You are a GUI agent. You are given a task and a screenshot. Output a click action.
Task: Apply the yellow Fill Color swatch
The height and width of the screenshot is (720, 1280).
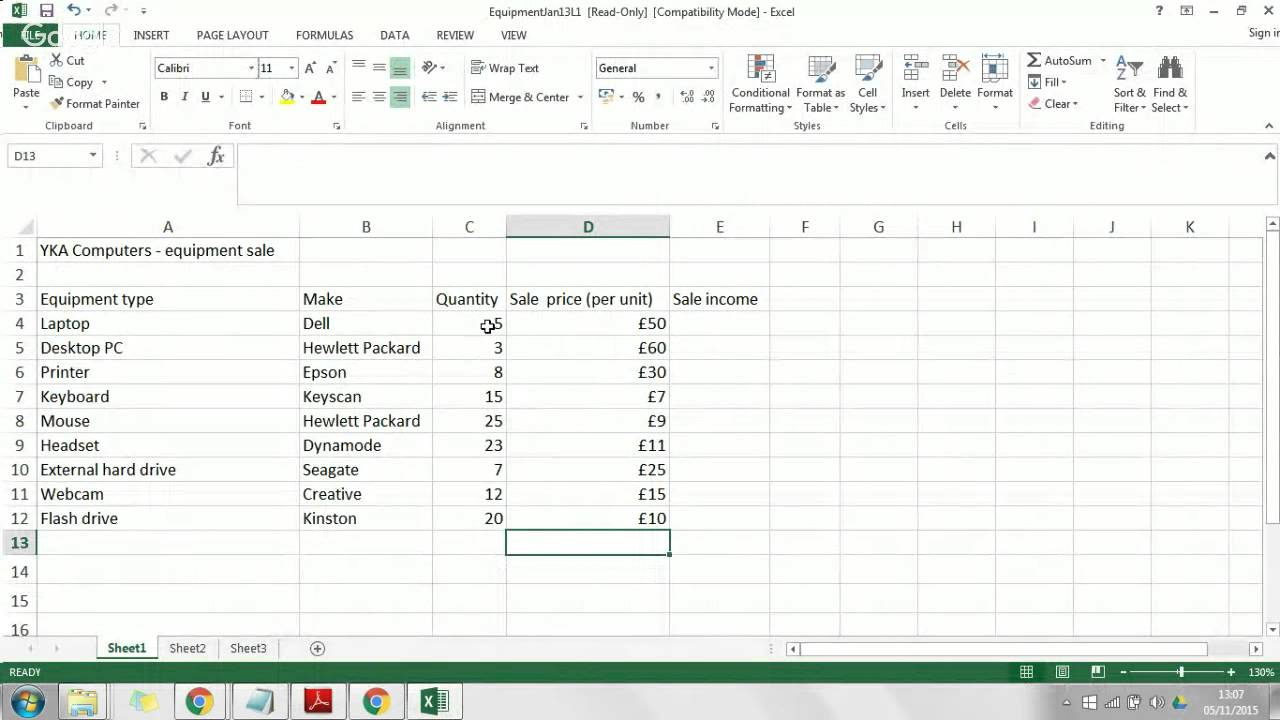(x=287, y=97)
